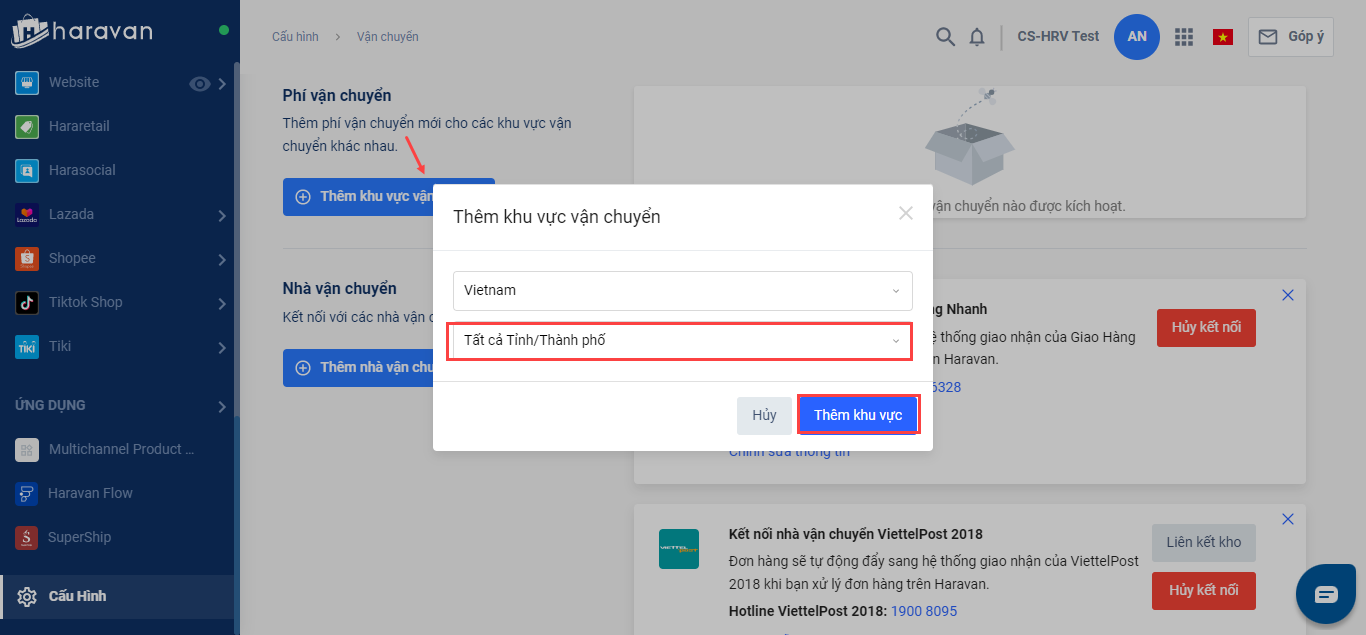Click the Vận chuyển breadcrumb
This screenshot has height=635, width=1366.
point(388,37)
